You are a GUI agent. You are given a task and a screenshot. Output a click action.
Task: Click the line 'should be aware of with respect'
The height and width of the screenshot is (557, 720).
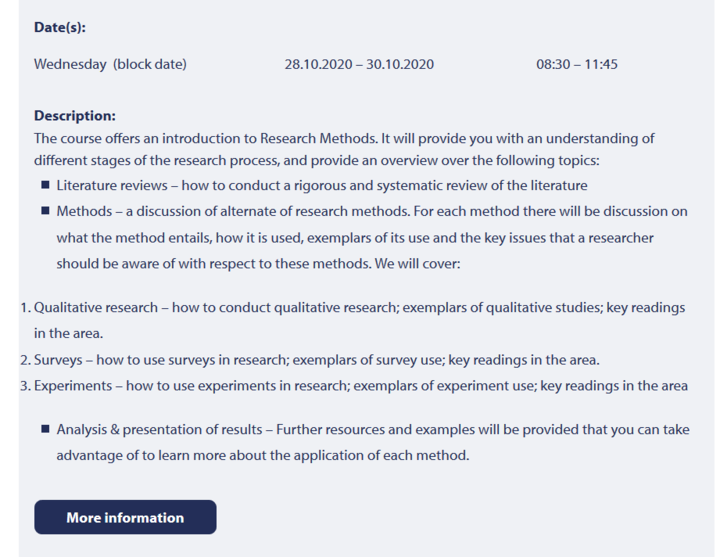258,264
